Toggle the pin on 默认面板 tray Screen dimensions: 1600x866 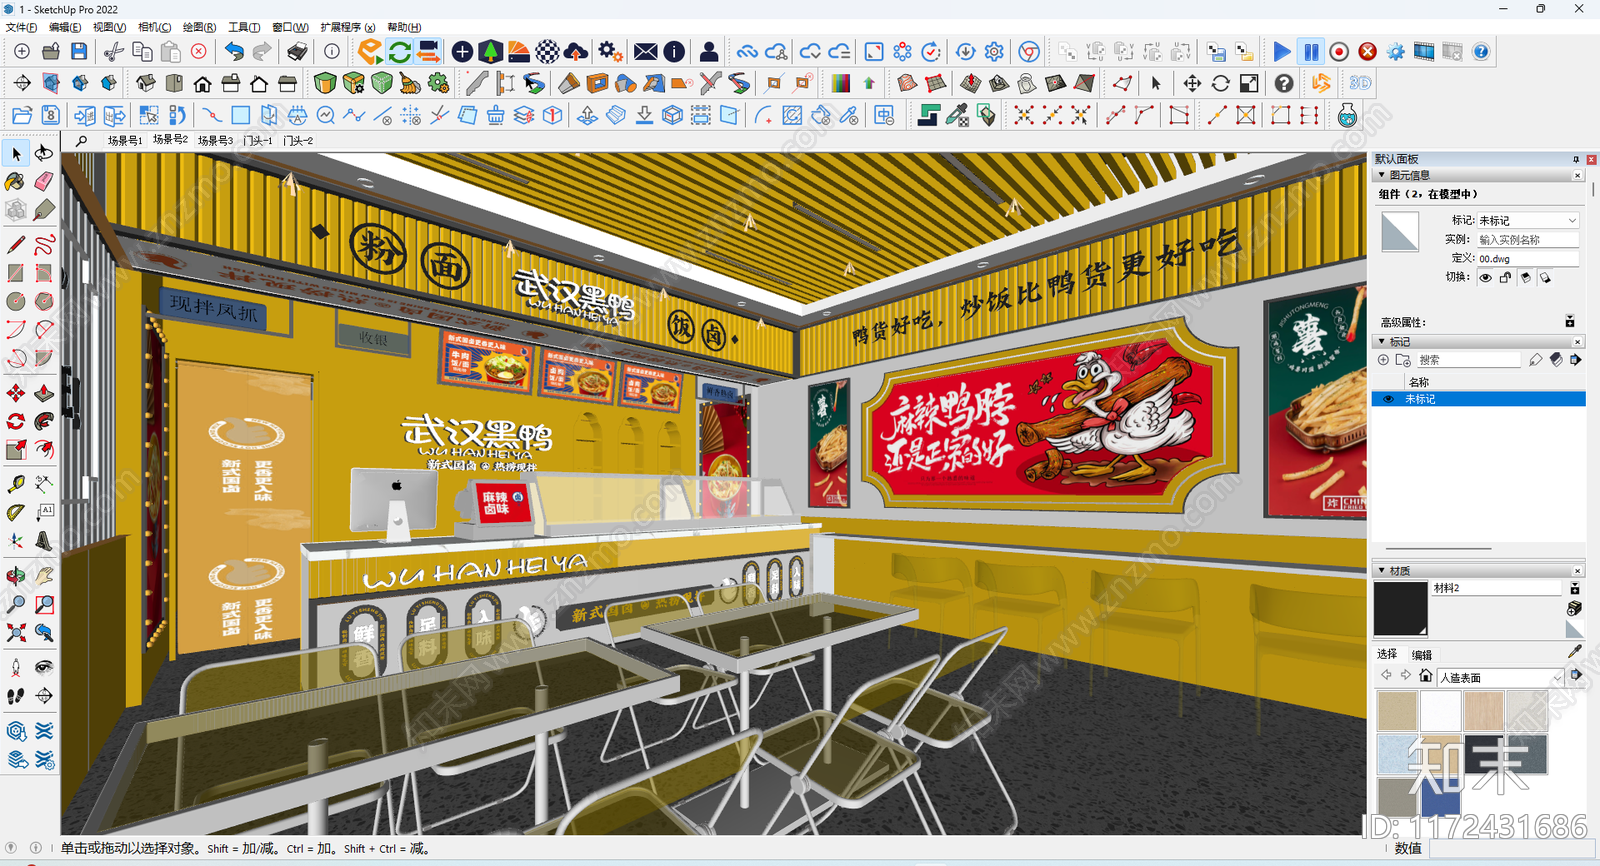click(x=1576, y=159)
